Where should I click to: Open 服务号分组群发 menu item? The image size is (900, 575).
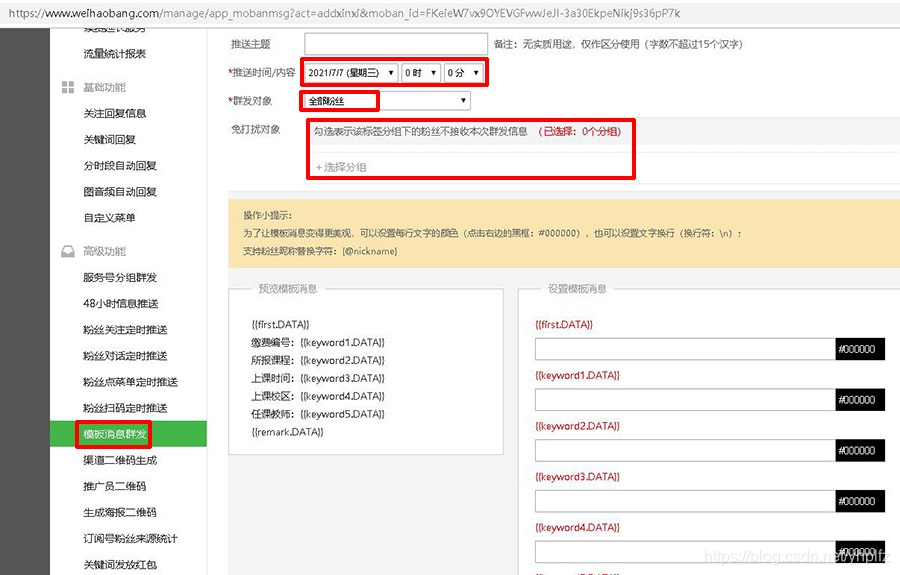point(120,278)
